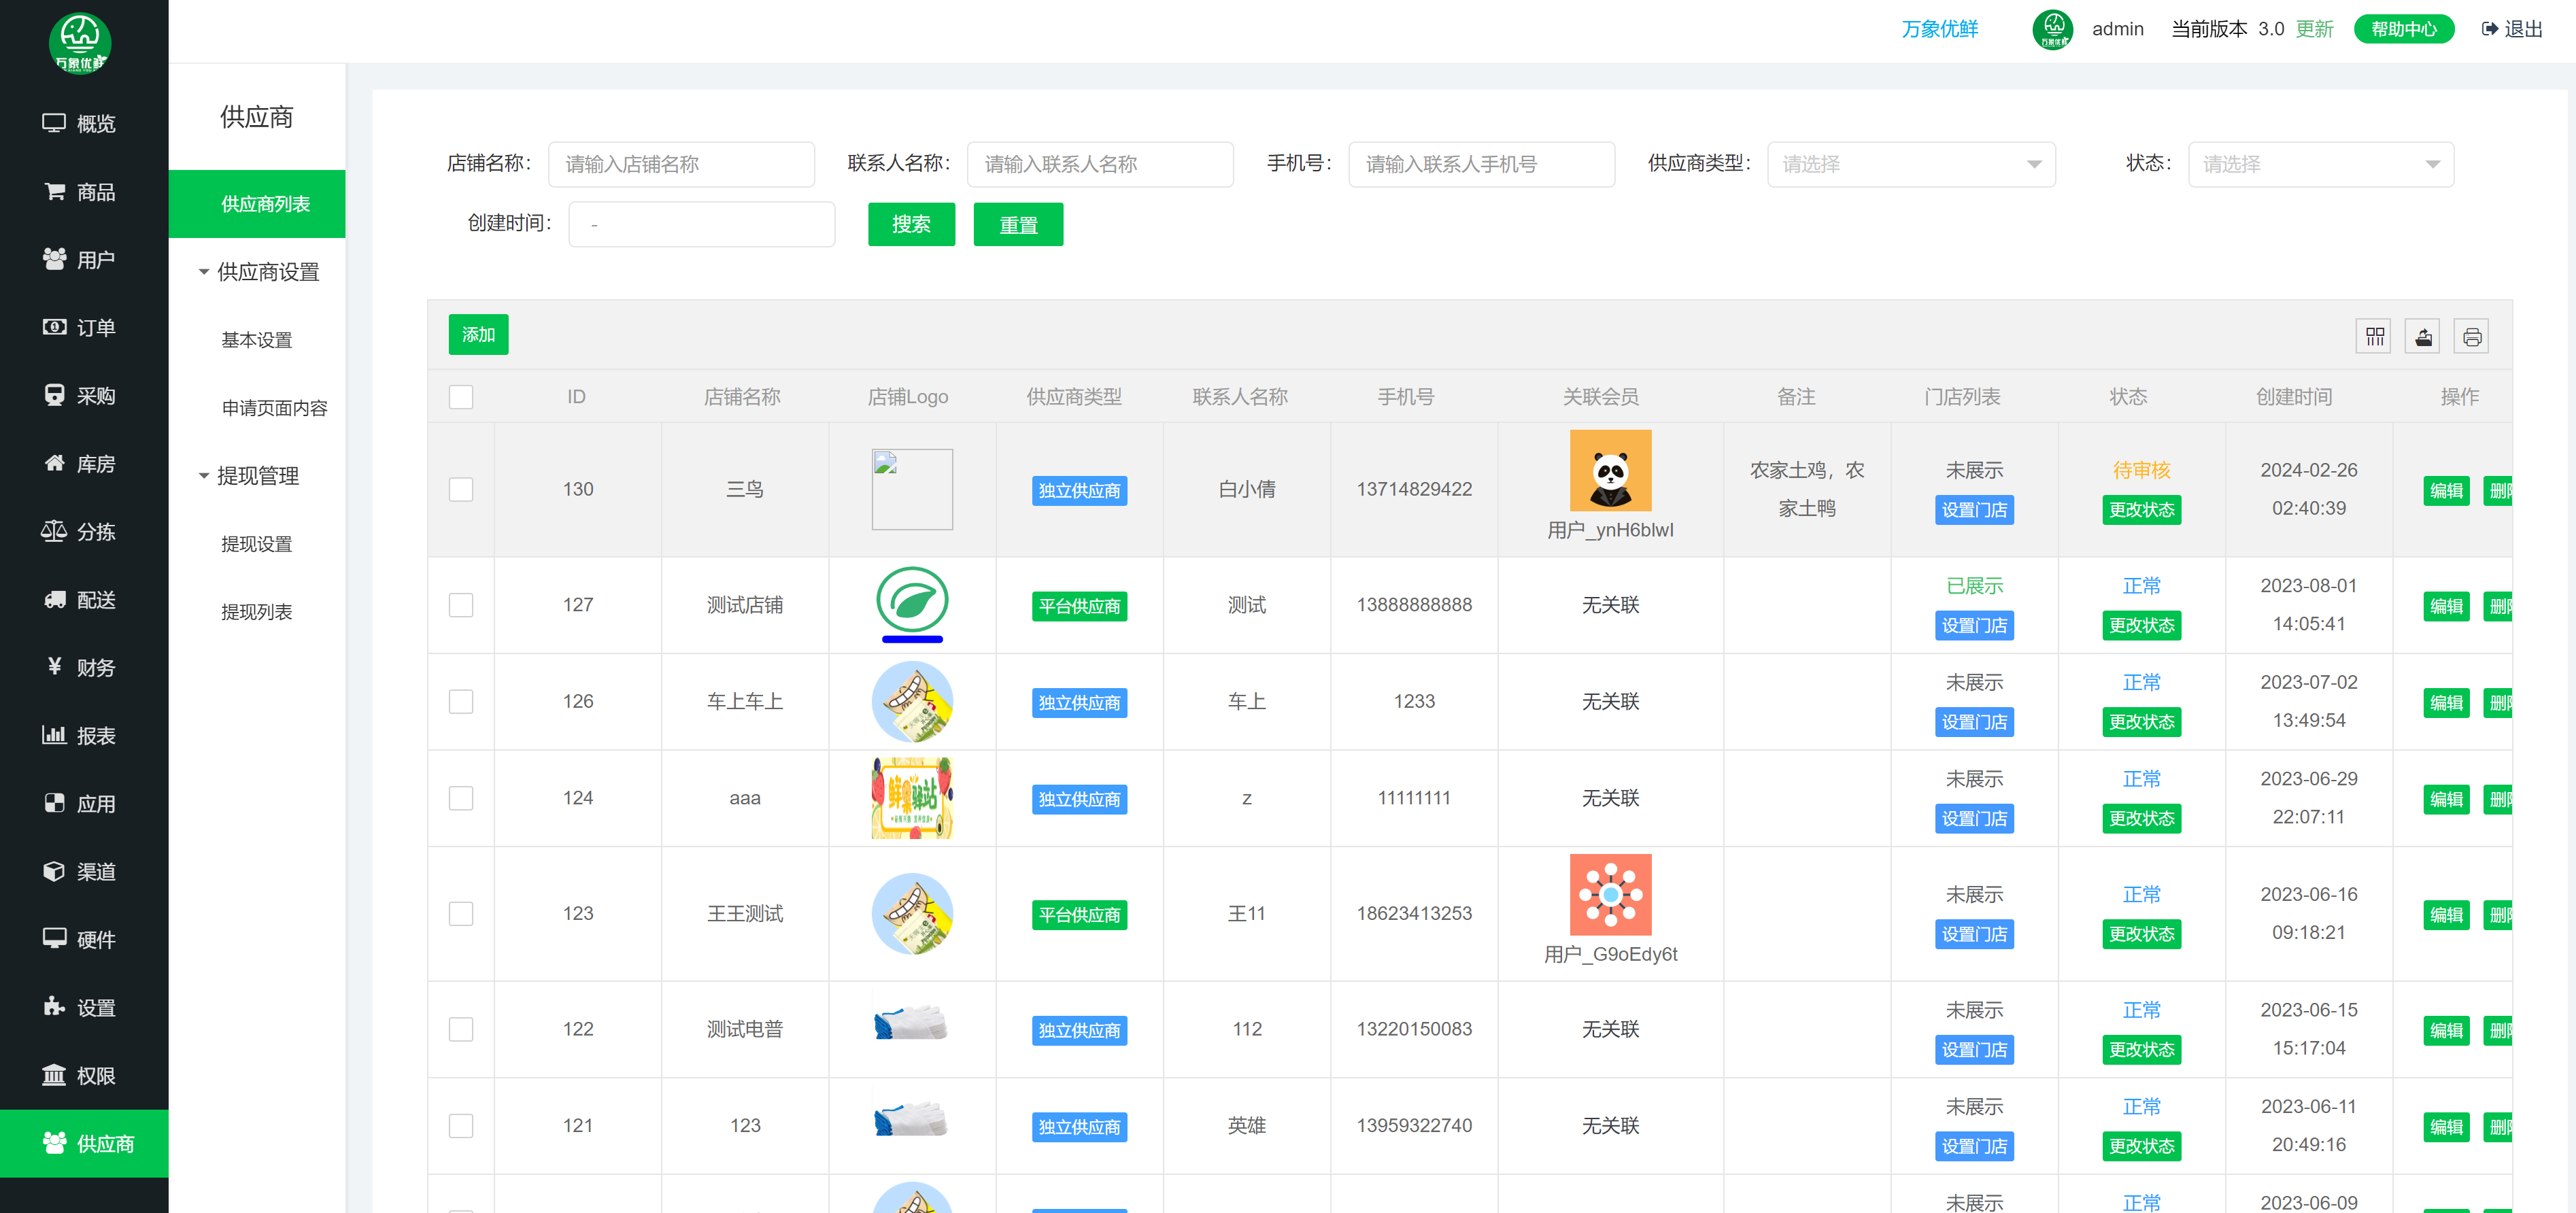Click the print table icon
Viewport: 2576px width, 1213px height.
pos(2471,337)
